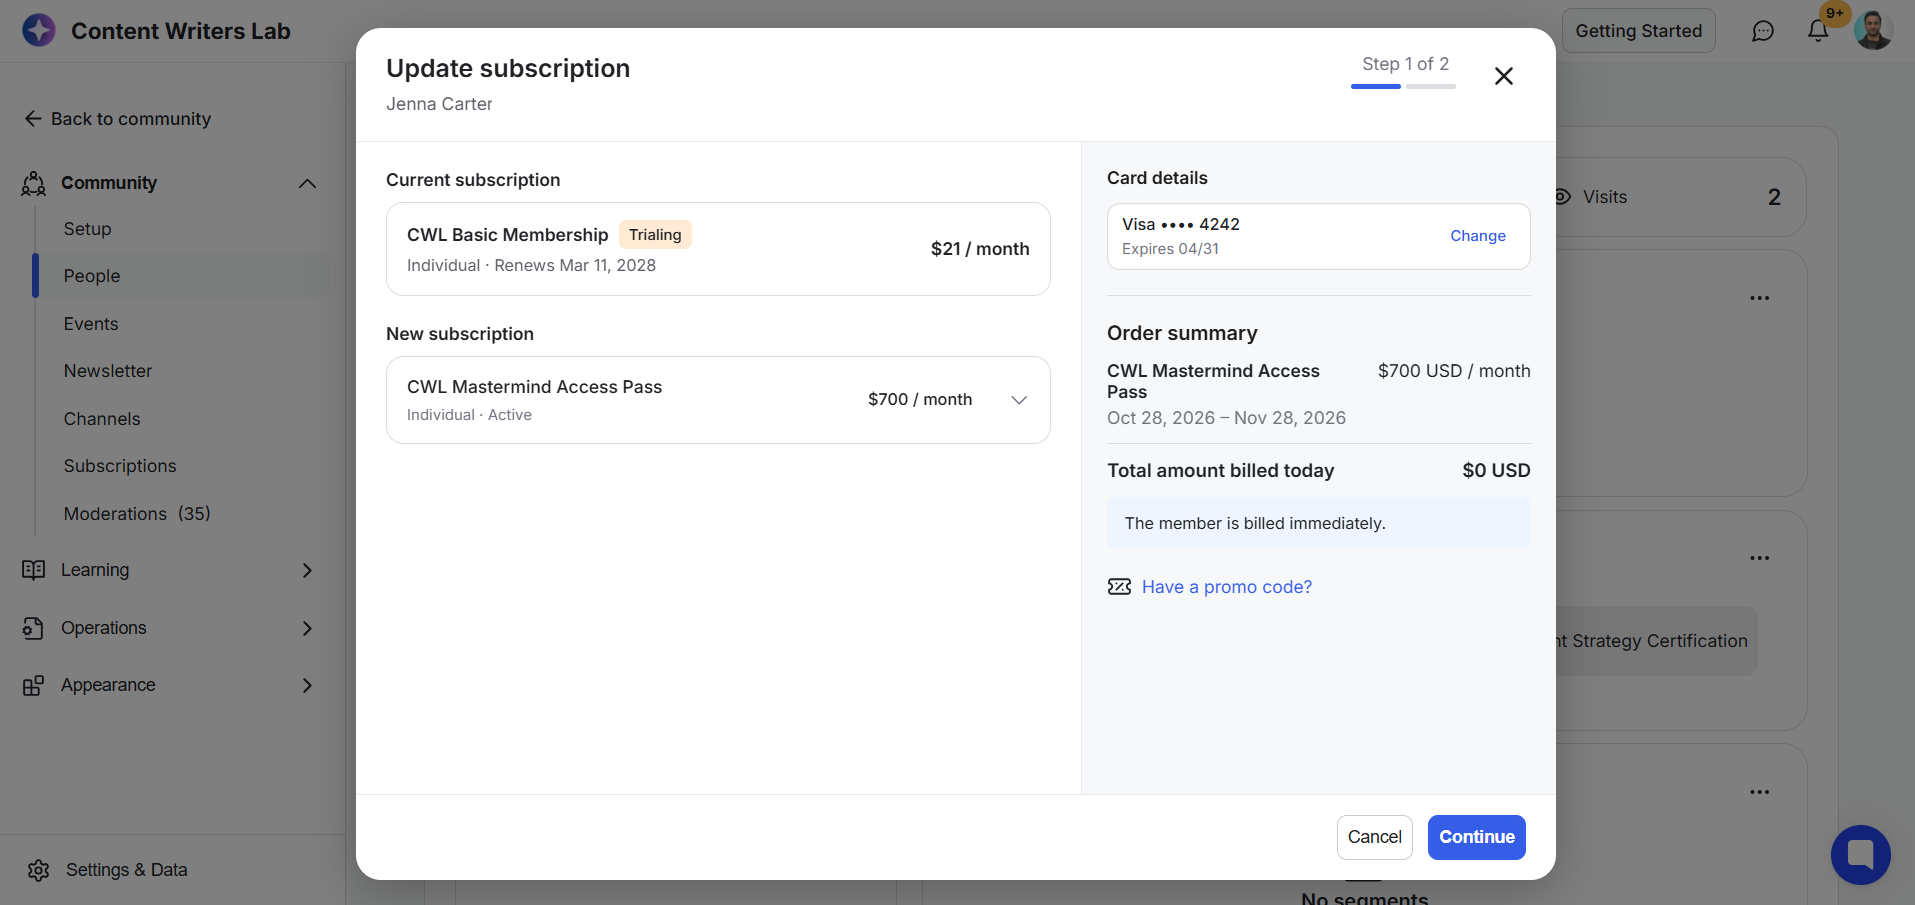
Task: Open the support chat bubble widget
Action: click(1860, 854)
